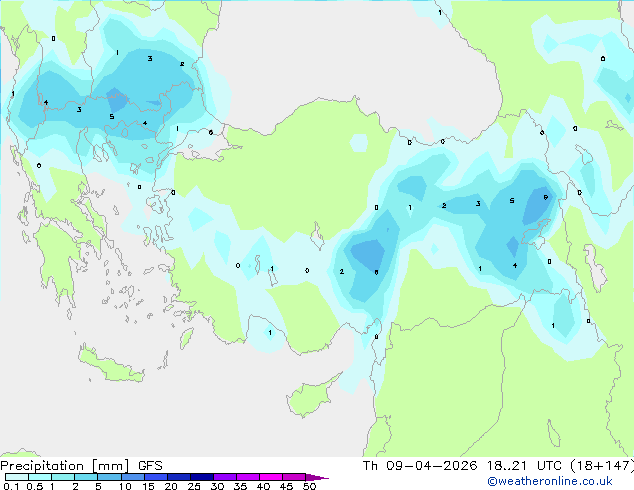Image resolution: width=634 pixels, height=490 pixels.
Task: Click the 0.5–1 mm legend color swatch
Action: point(40,477)
